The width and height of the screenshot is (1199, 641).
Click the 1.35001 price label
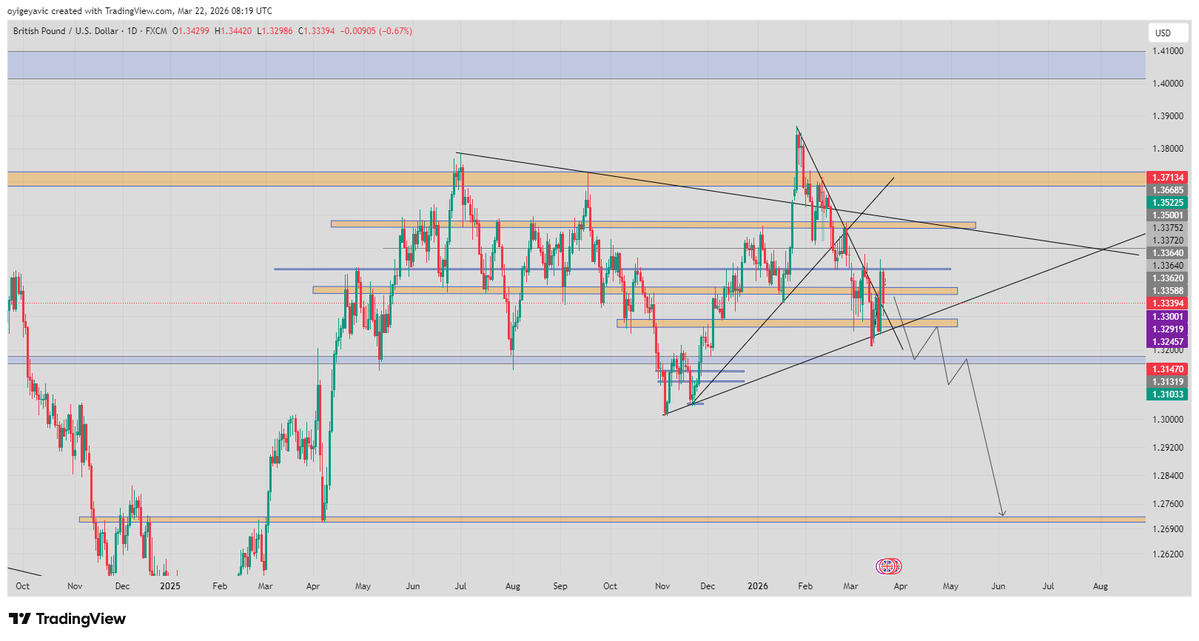pos(1167,216)
